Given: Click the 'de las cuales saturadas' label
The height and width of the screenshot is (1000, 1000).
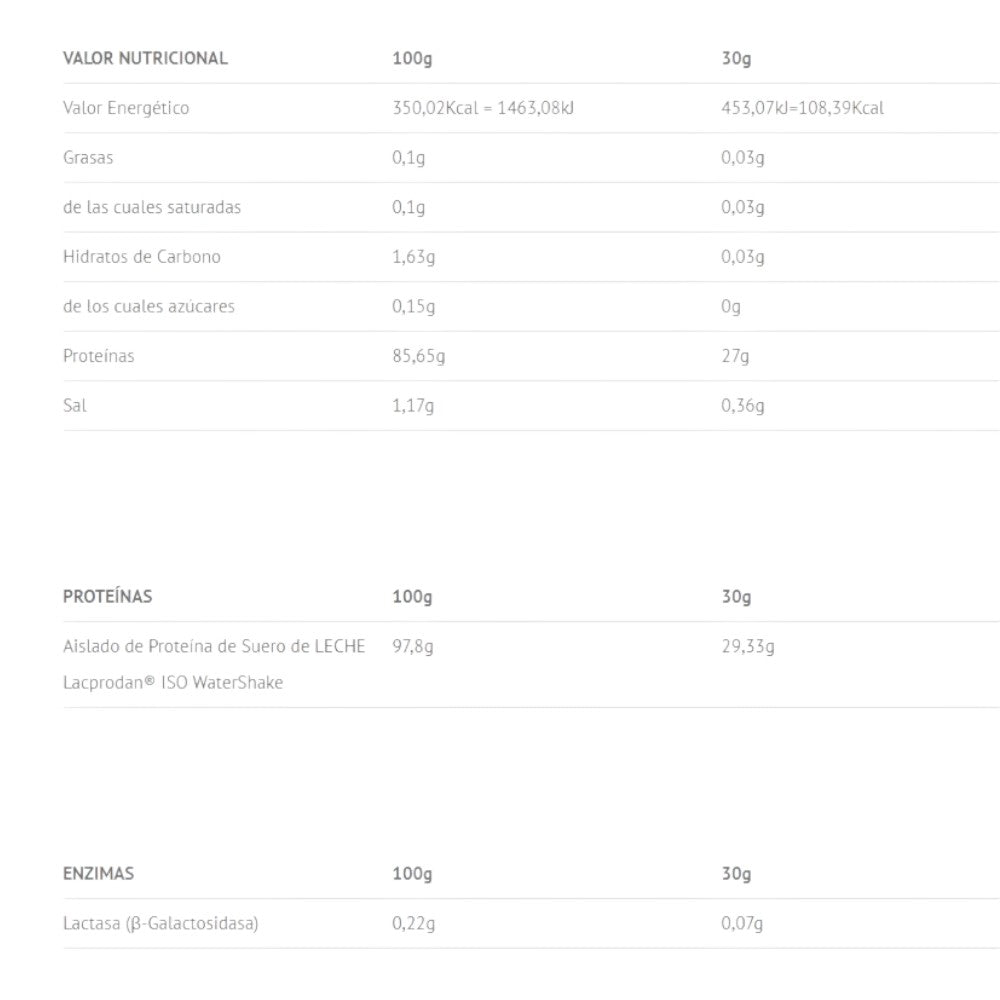Looking at the screenshot, I should tap(152, 208).
